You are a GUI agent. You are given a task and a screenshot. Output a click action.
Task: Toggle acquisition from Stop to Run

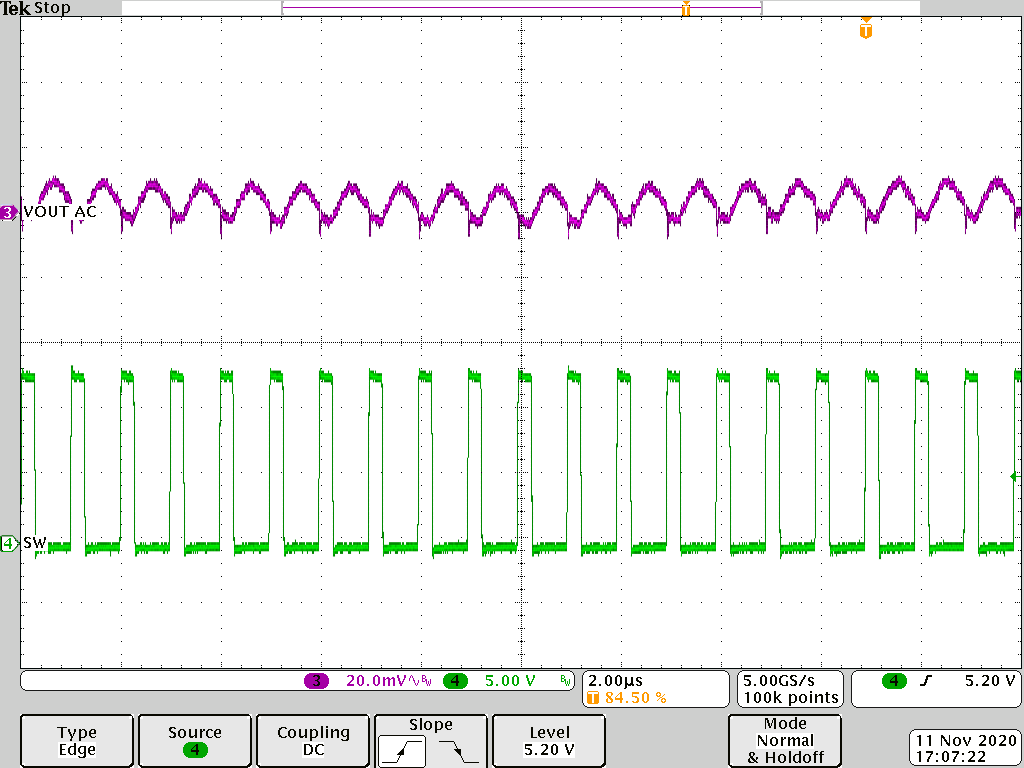point(53,9)
